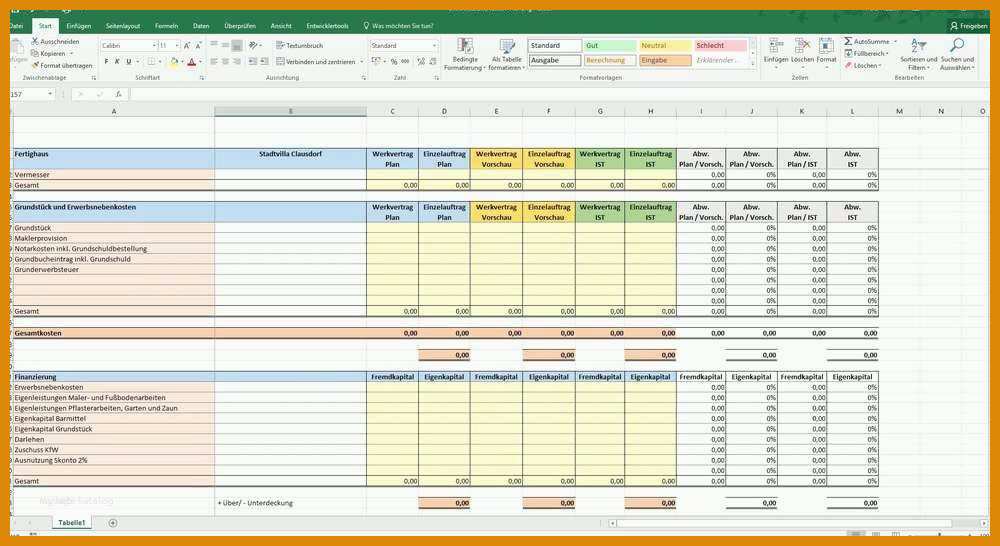Apply thousands separator format (000)
Viewport: 1000px width, 546px height.
405,62
